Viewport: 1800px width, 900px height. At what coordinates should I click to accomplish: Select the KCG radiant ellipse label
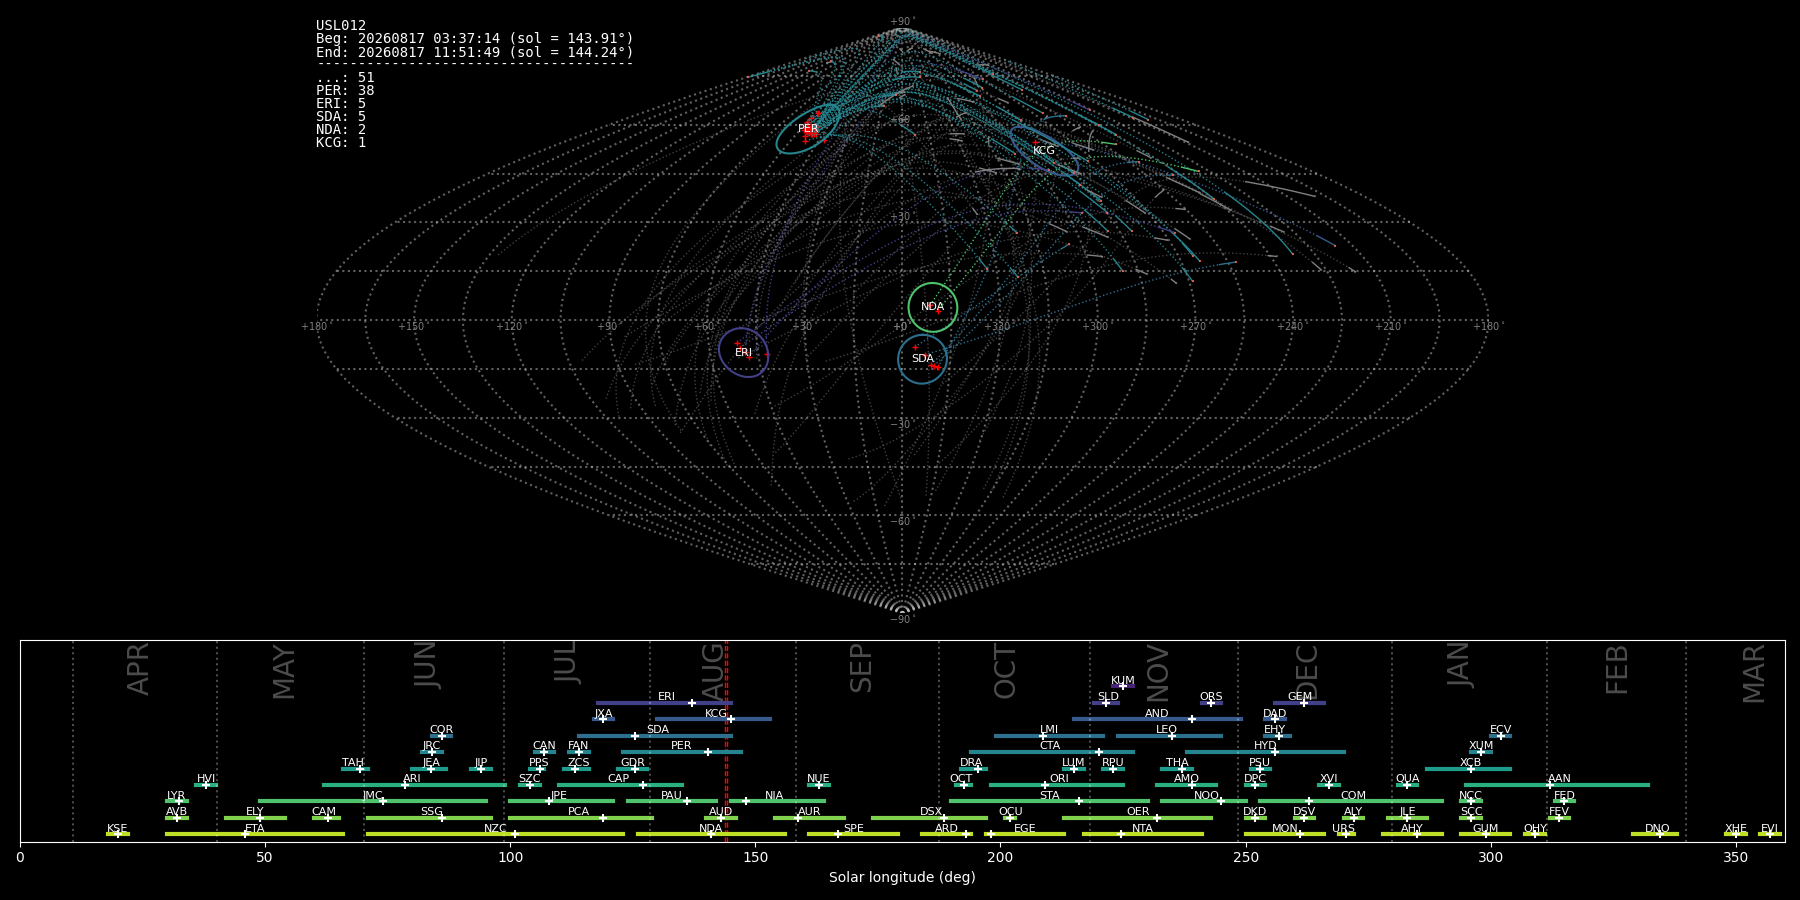(1044, 151)
